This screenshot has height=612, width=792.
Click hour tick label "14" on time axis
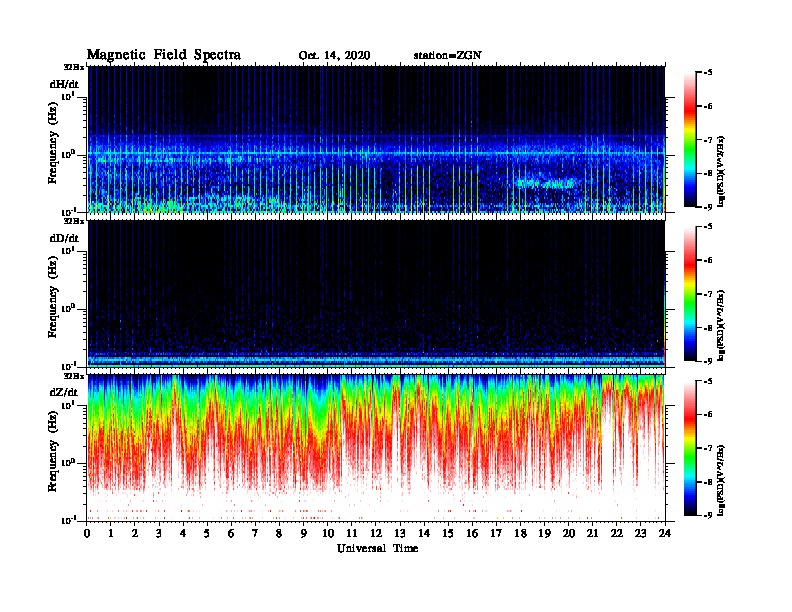point(424,534)
